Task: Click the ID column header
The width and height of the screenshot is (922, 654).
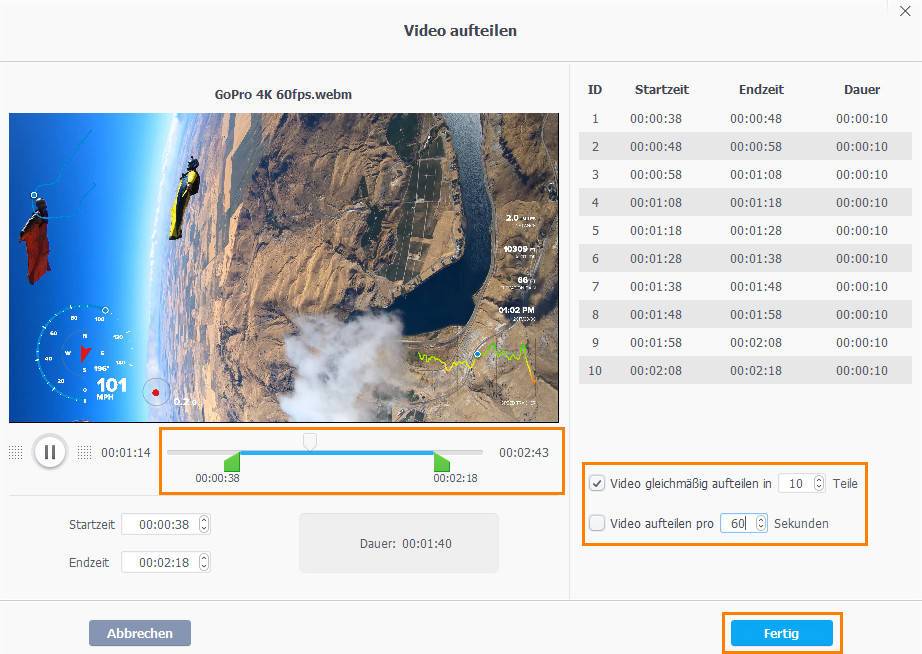Action: (x=594, y=89)
